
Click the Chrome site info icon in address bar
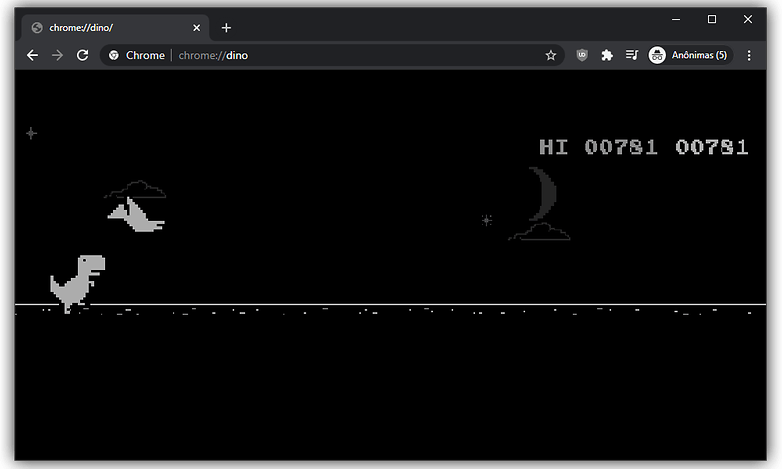(114, 55)
